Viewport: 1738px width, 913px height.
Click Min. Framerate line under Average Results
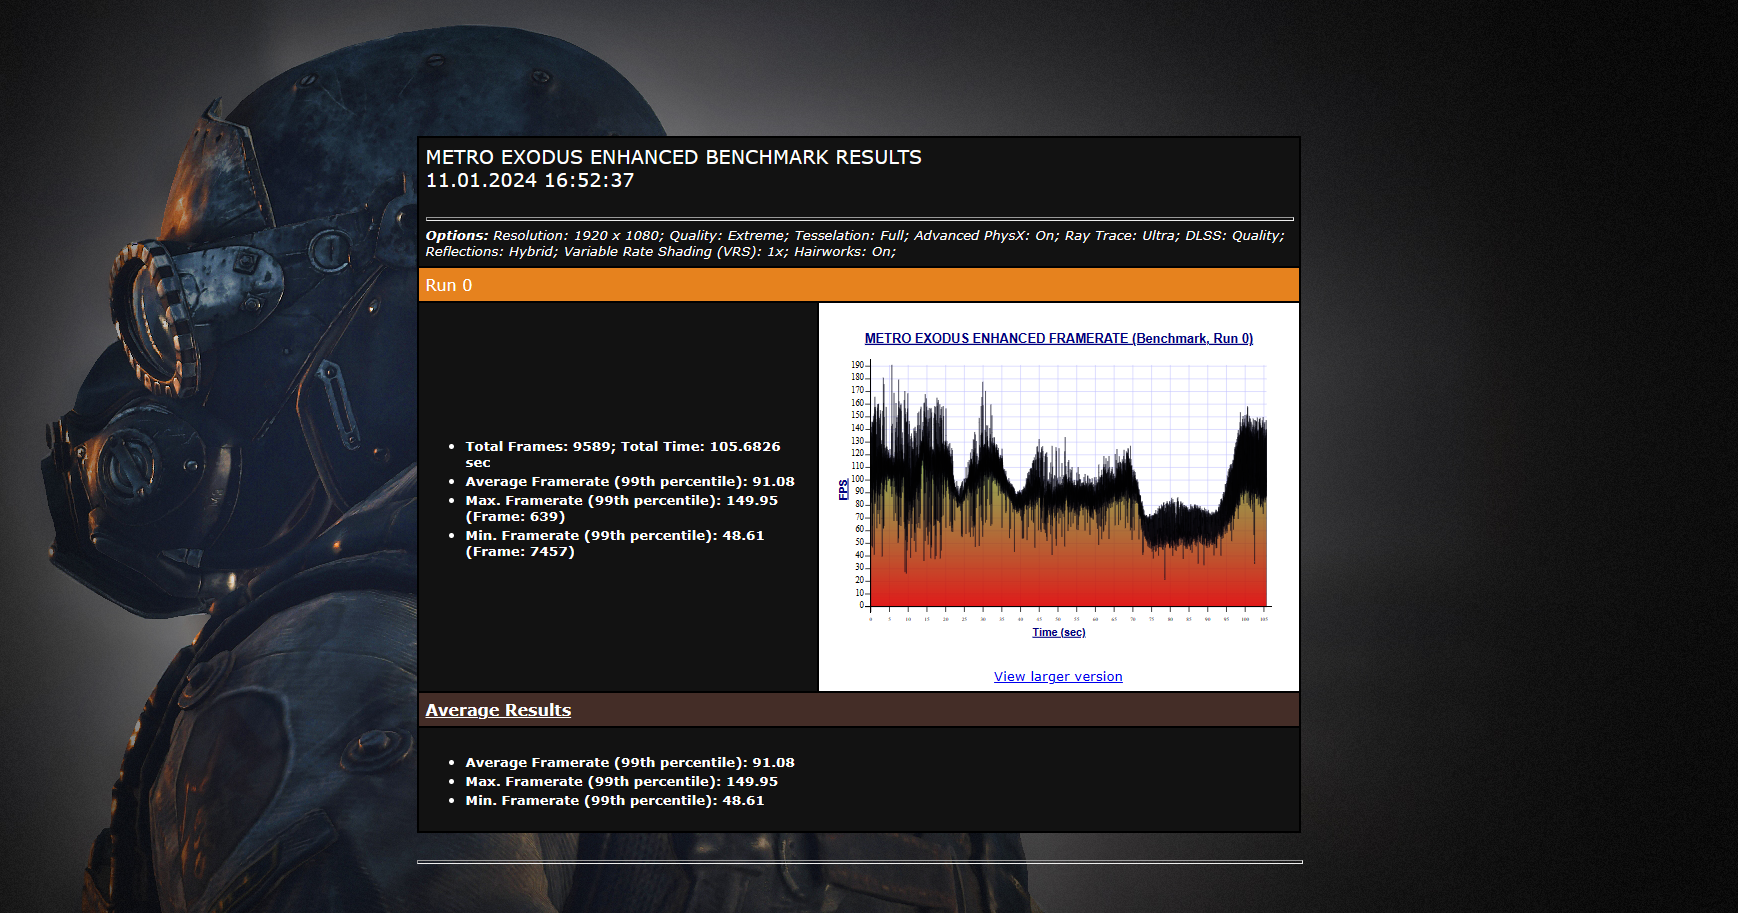click(615, 801)
